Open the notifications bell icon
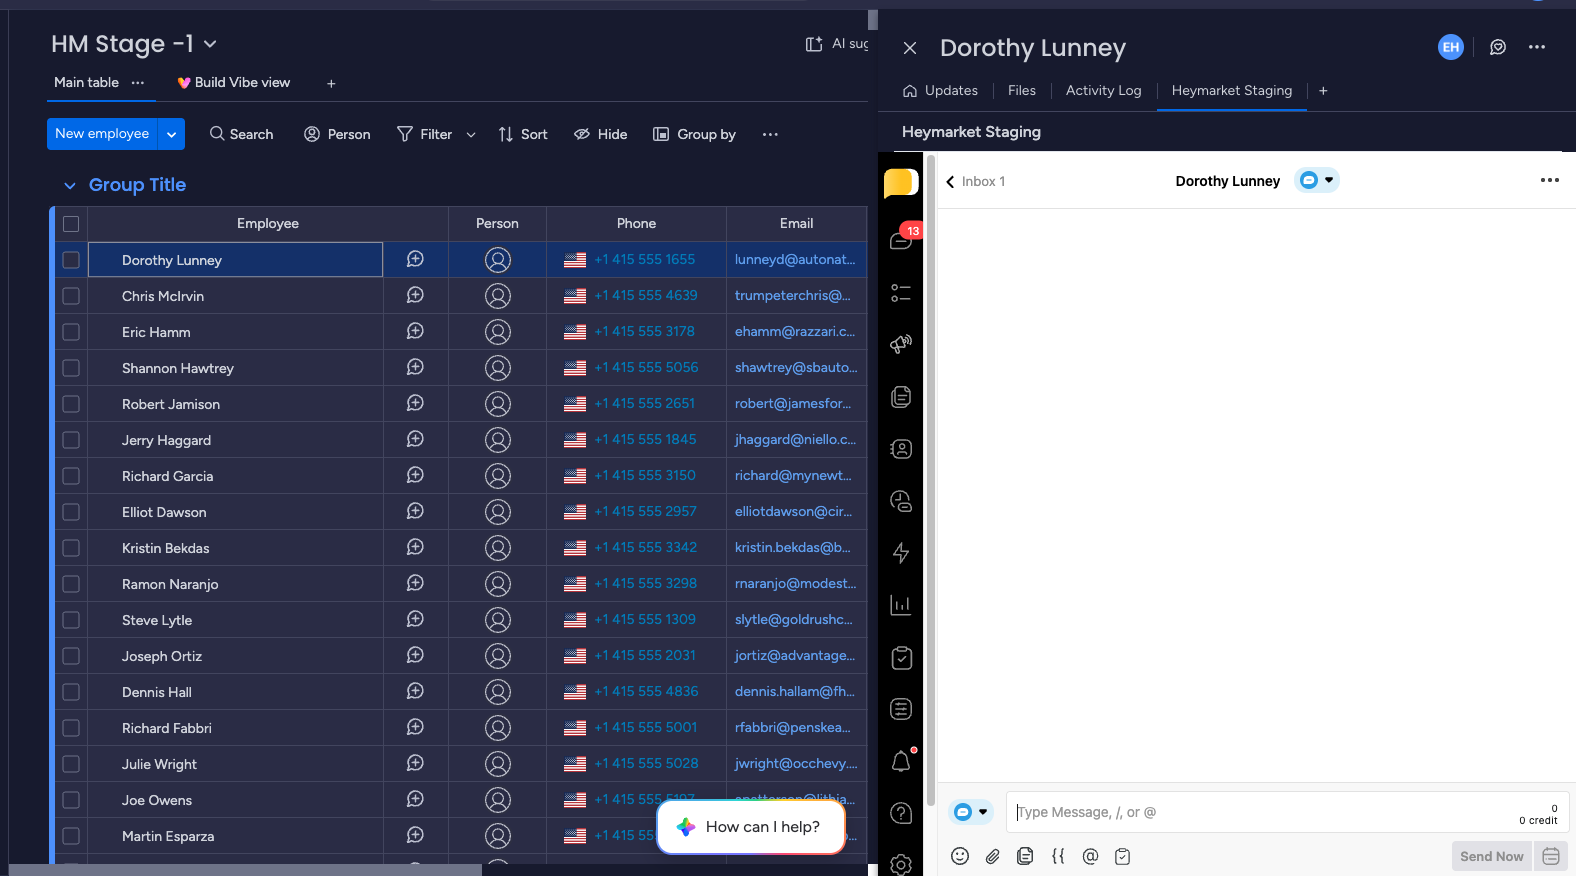 (901, 761)
